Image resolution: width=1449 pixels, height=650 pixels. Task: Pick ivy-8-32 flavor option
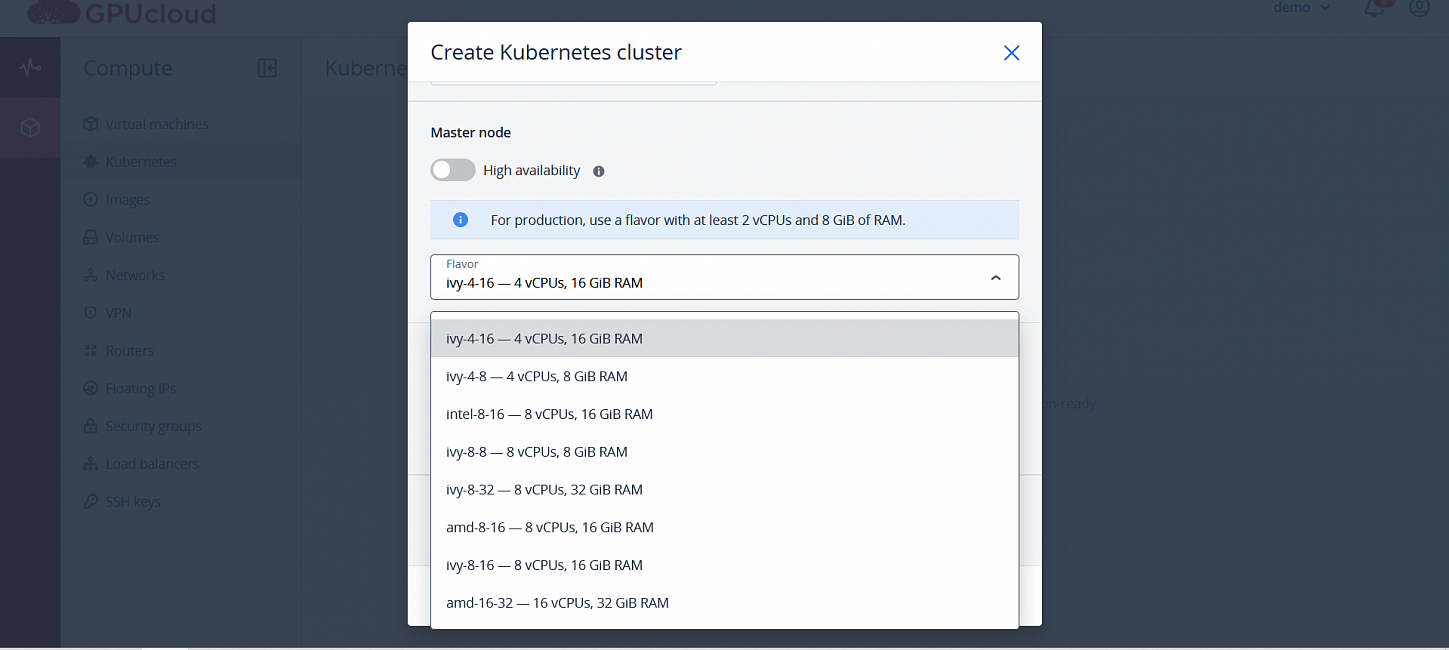tap(725, 489)
